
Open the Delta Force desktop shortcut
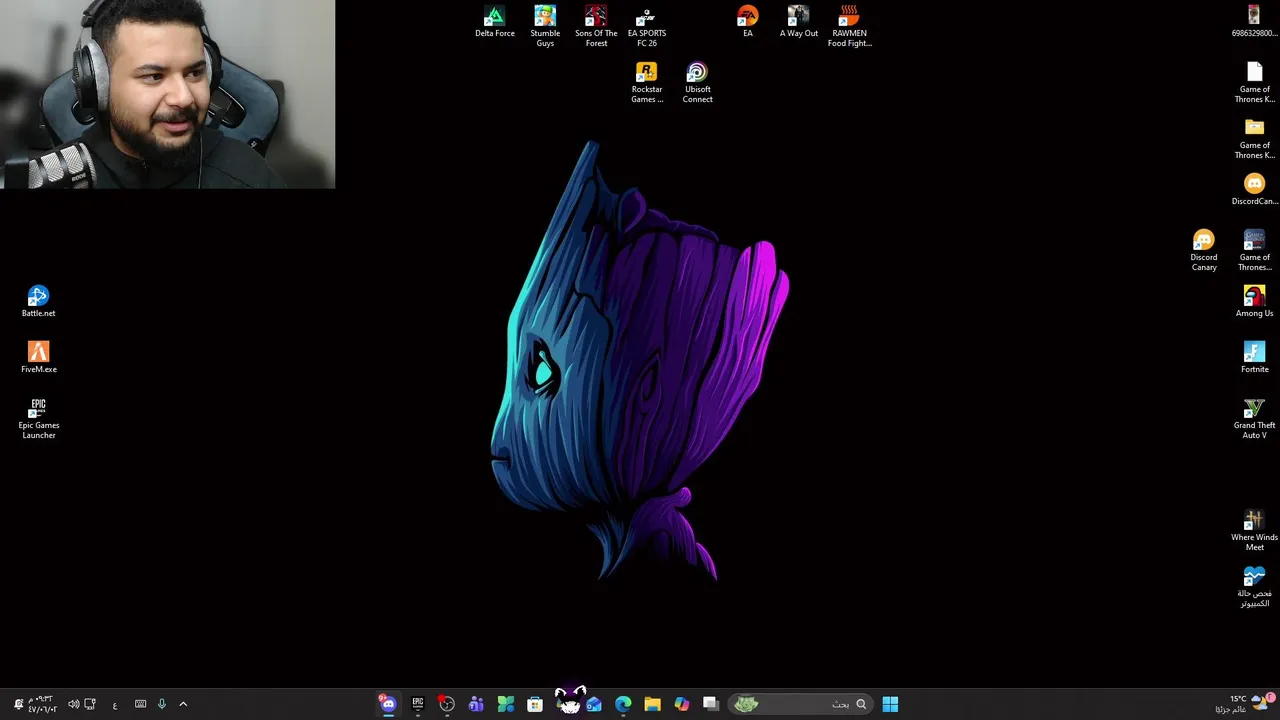tap(495, 22)
